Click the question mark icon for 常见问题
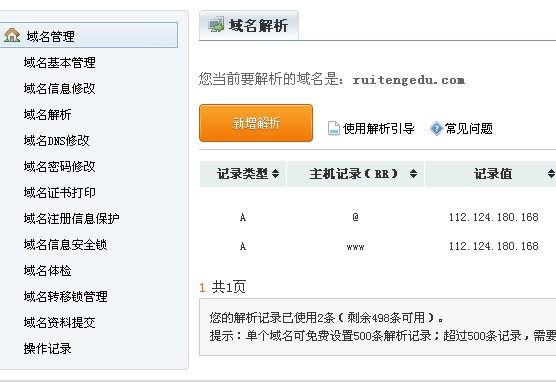This screenshot has height=382, width=556. point(437,128)
